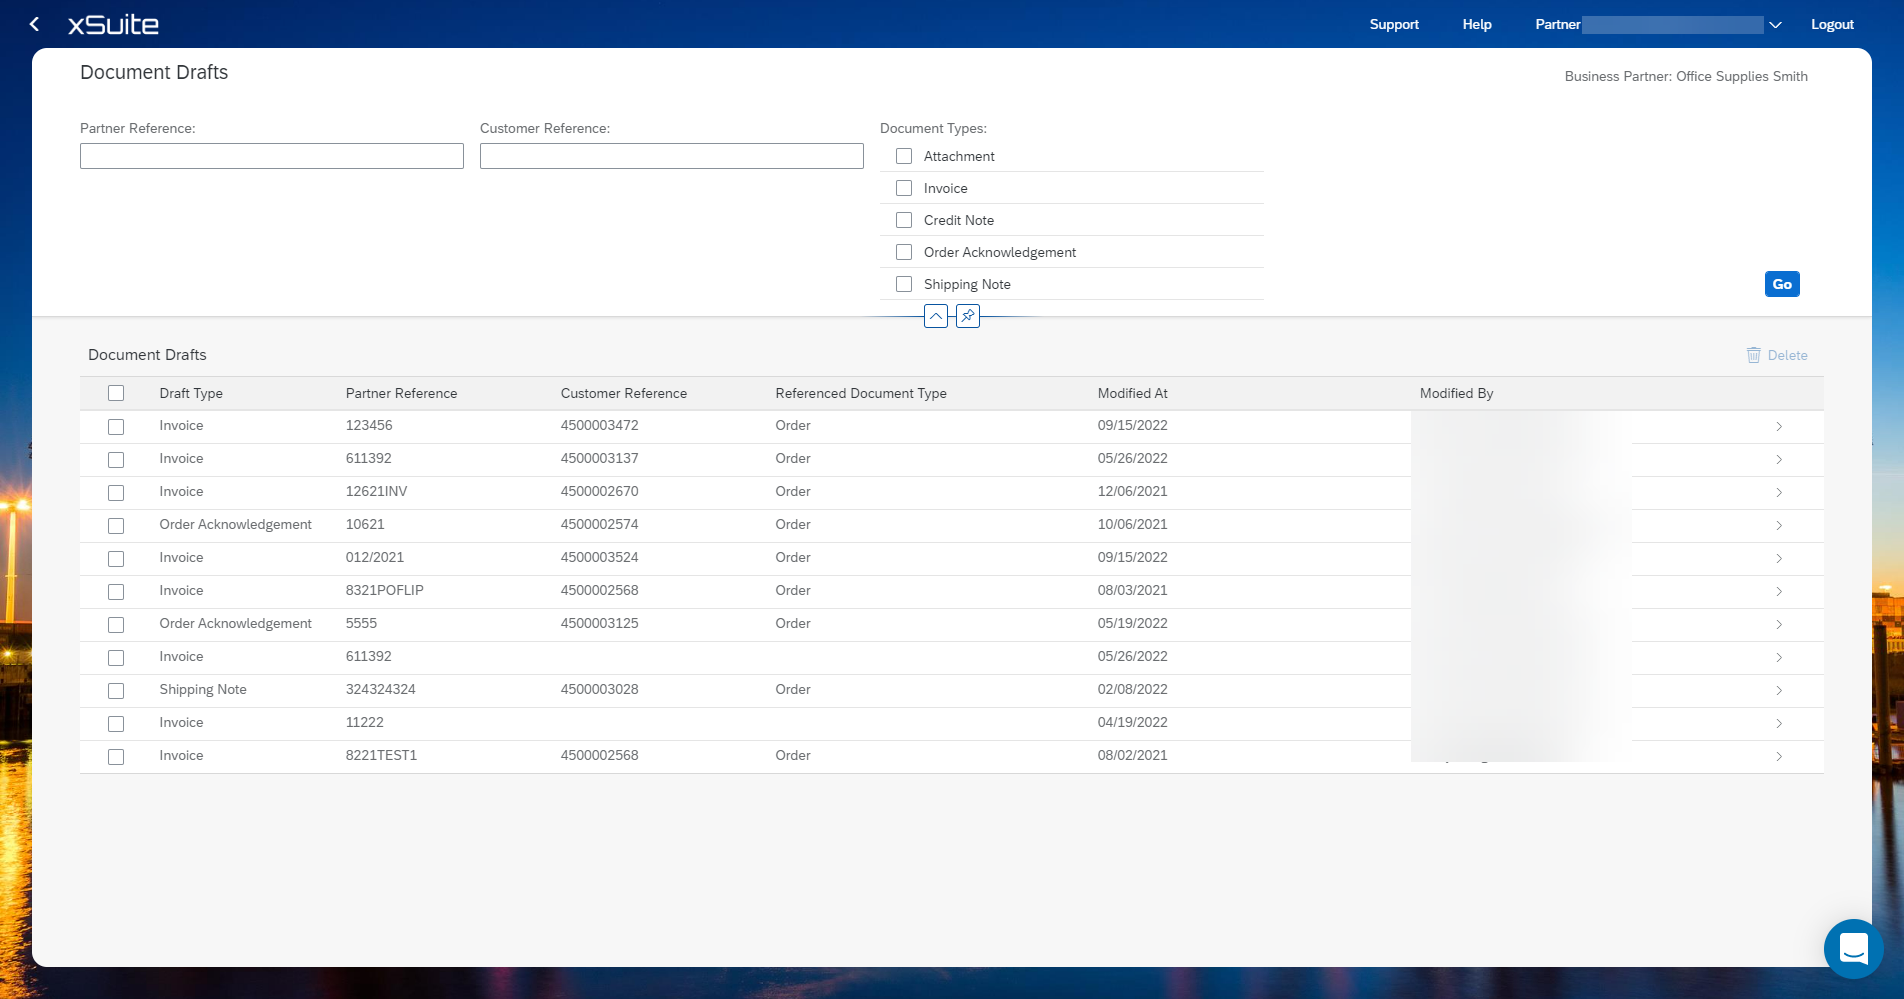Click the back arrow icon beside xSuite
The image size is (1904, 999).
(35, 24)
